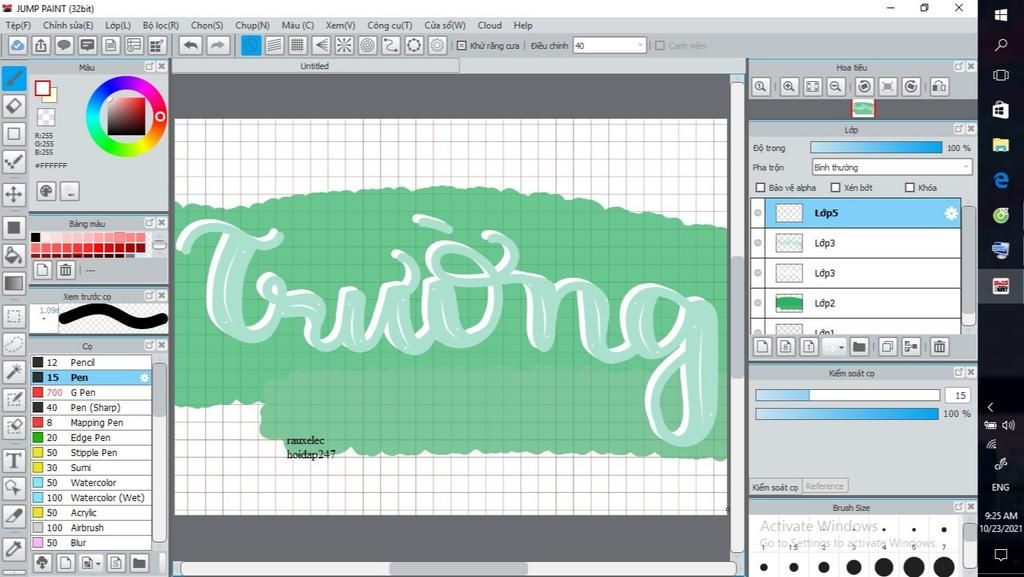Select the Select Pen tool
The image size is (1024, 577).
click(x=14, y=399)
